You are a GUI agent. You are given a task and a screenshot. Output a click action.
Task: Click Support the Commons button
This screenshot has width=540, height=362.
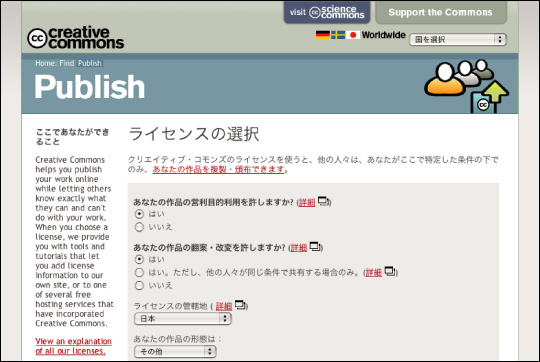[440, 12]
